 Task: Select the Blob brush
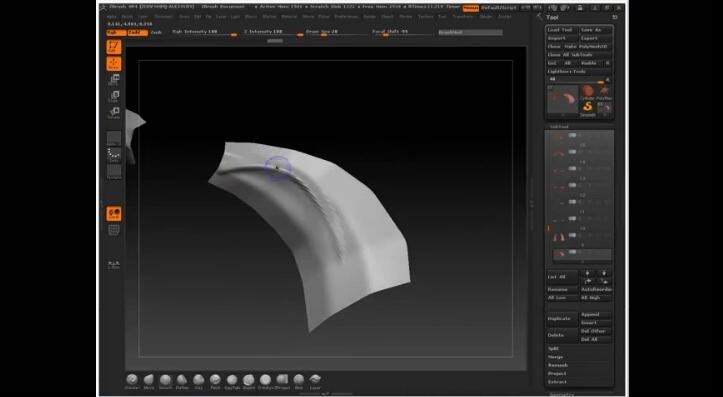pos(299,381)
